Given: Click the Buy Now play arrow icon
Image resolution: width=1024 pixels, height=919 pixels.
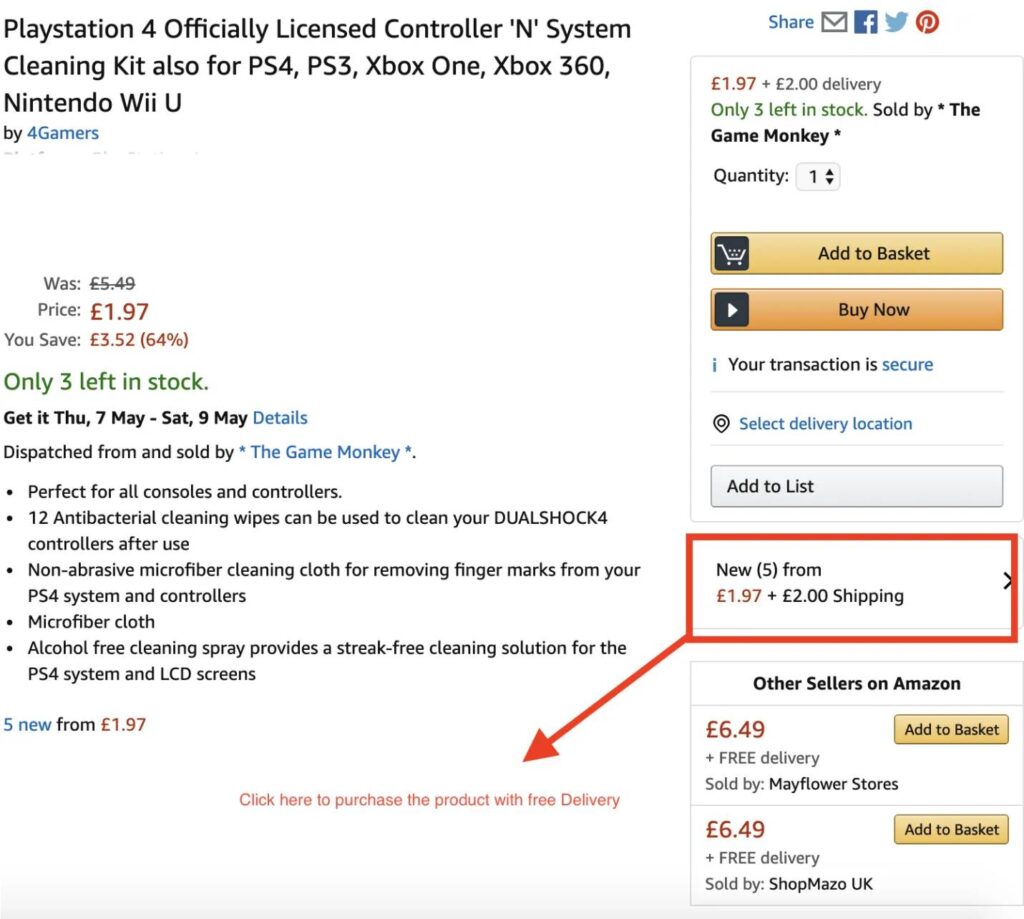Looking at the screenshot, I should 731,310.
